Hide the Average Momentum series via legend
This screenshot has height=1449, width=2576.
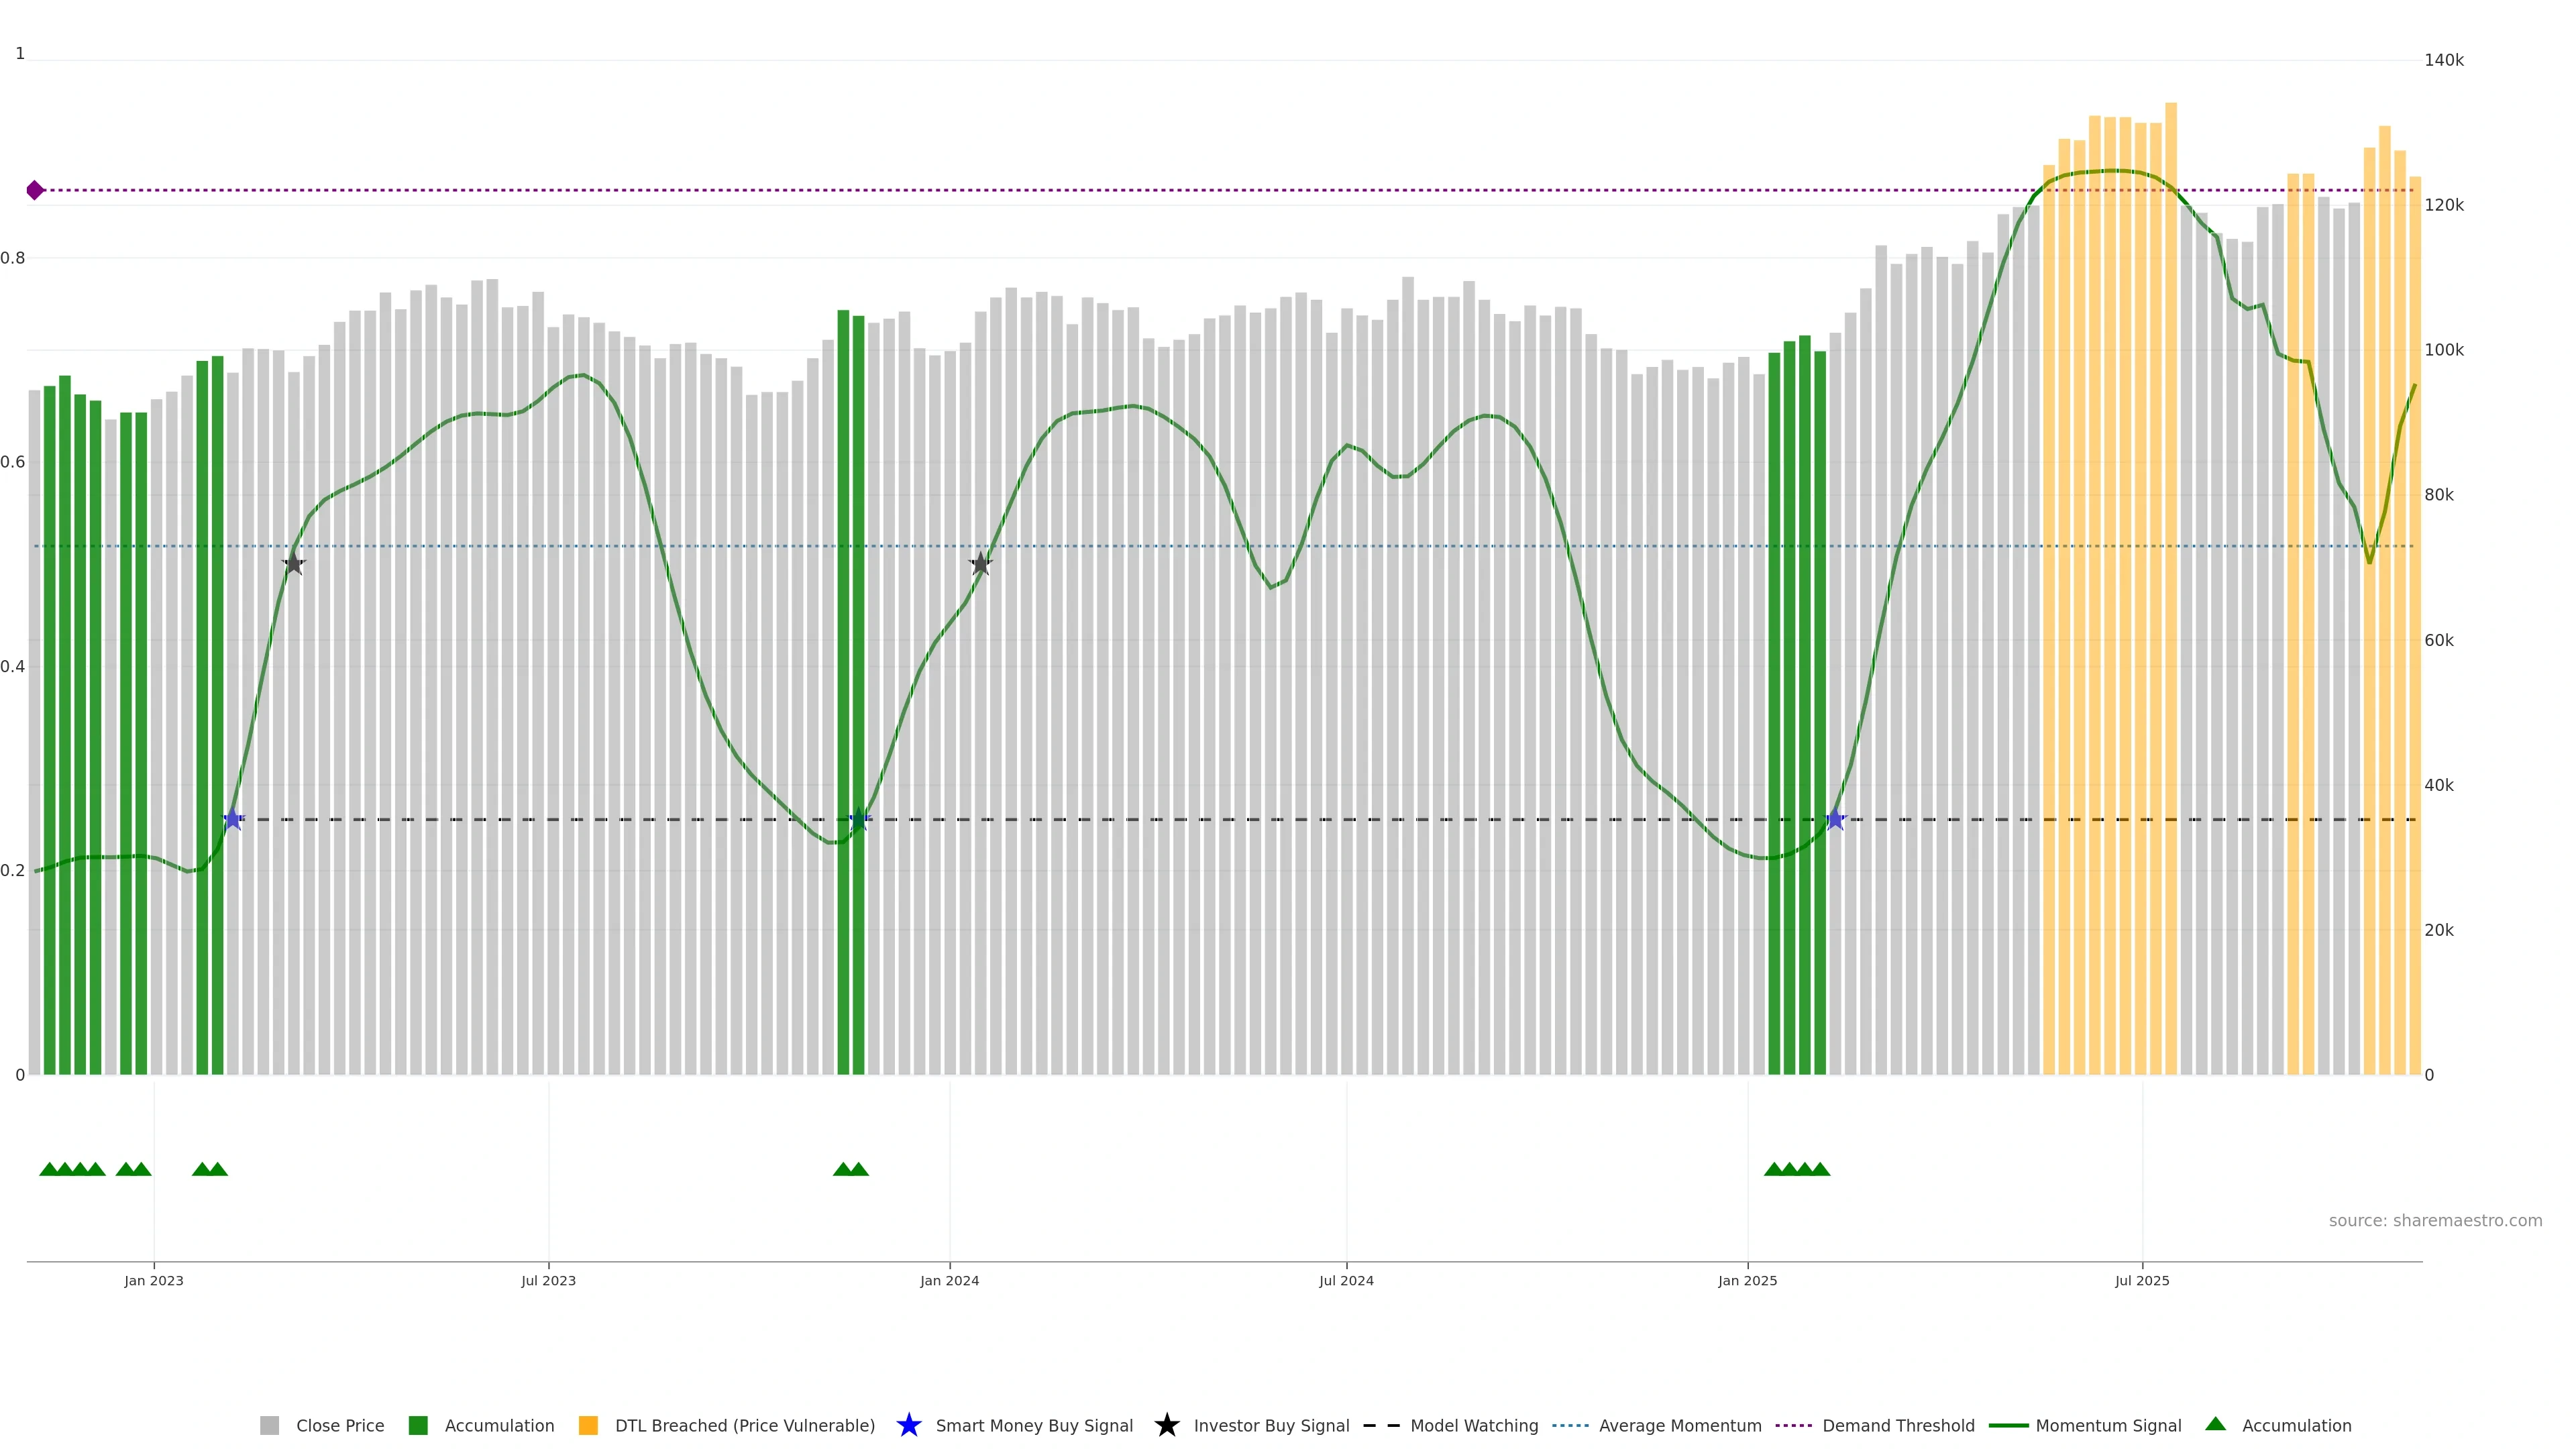[1679, 1426]
